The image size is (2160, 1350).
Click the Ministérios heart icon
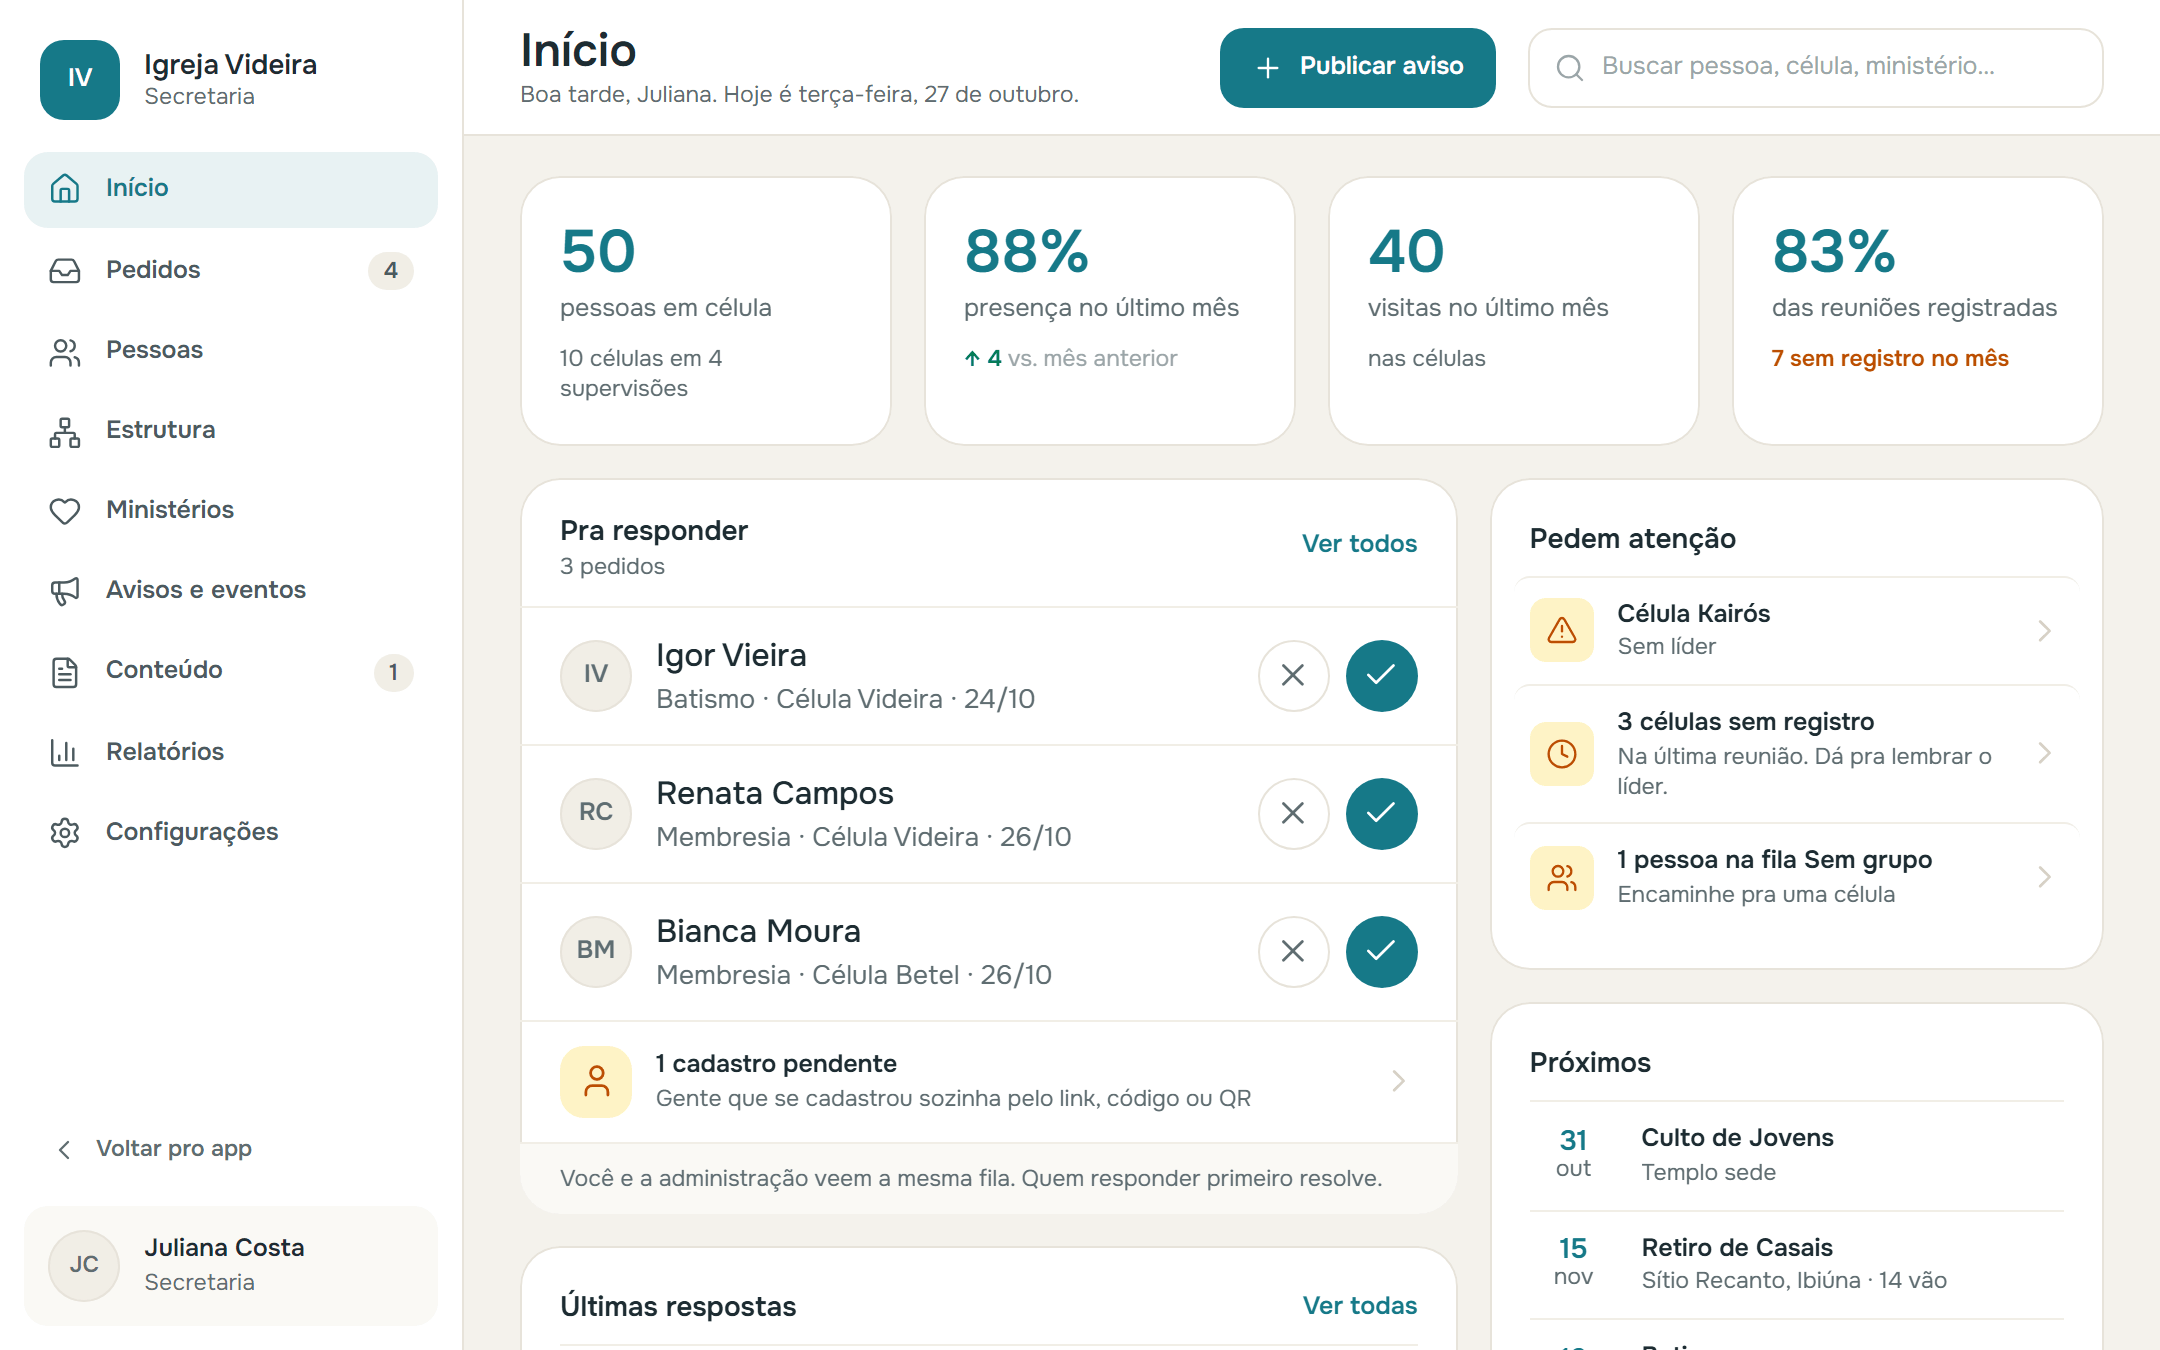tap(65, 511)
